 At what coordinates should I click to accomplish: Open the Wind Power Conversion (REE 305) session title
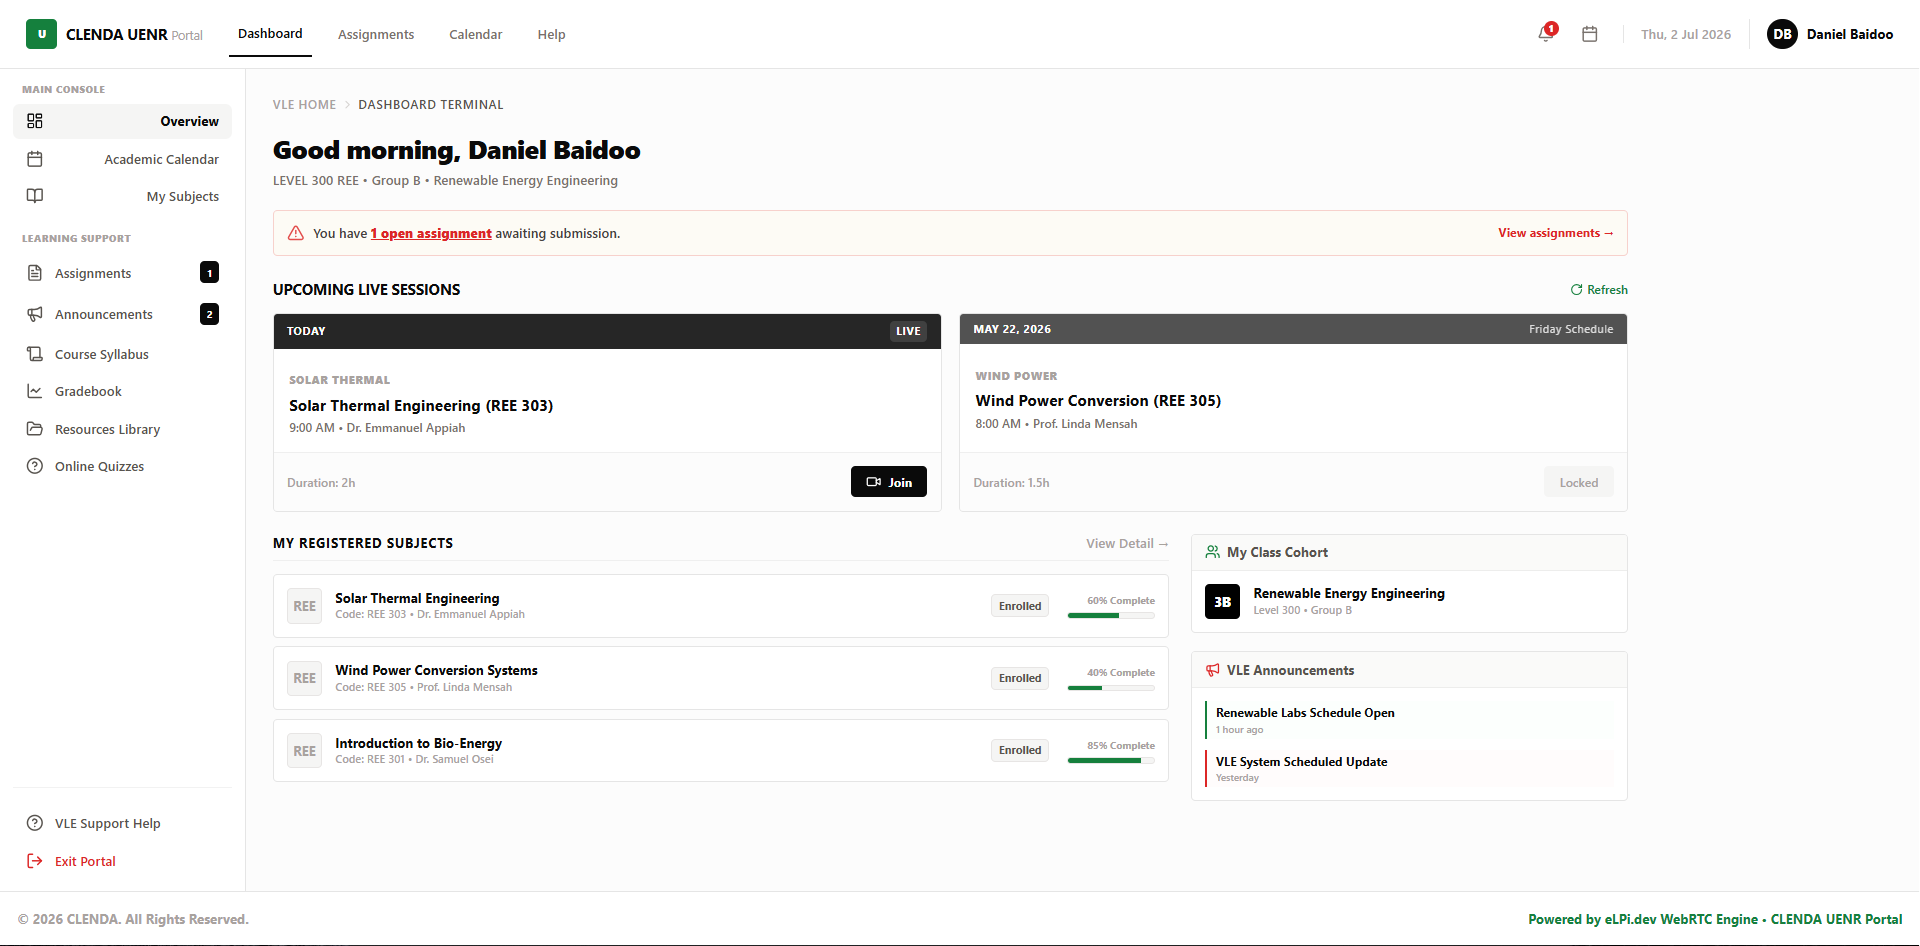(x=1098, y=400)
